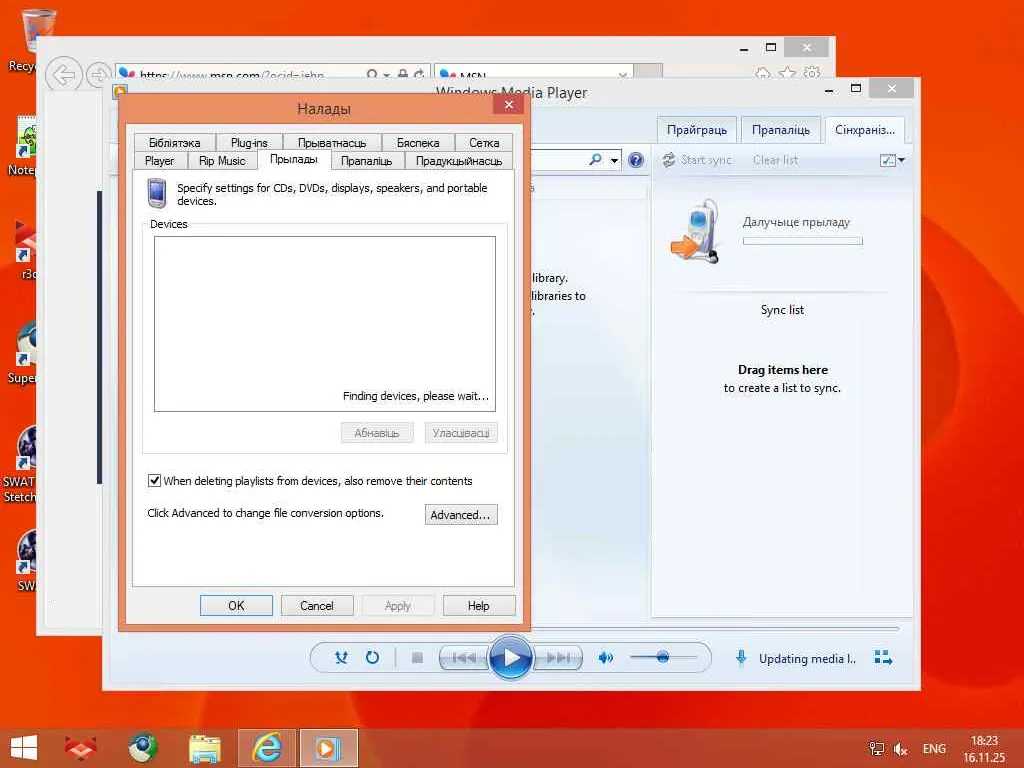The image size is (1024, 768).
Task: Open Internet Explorer Favorites star
Action: pyautogui.click(x=788, y=73)
